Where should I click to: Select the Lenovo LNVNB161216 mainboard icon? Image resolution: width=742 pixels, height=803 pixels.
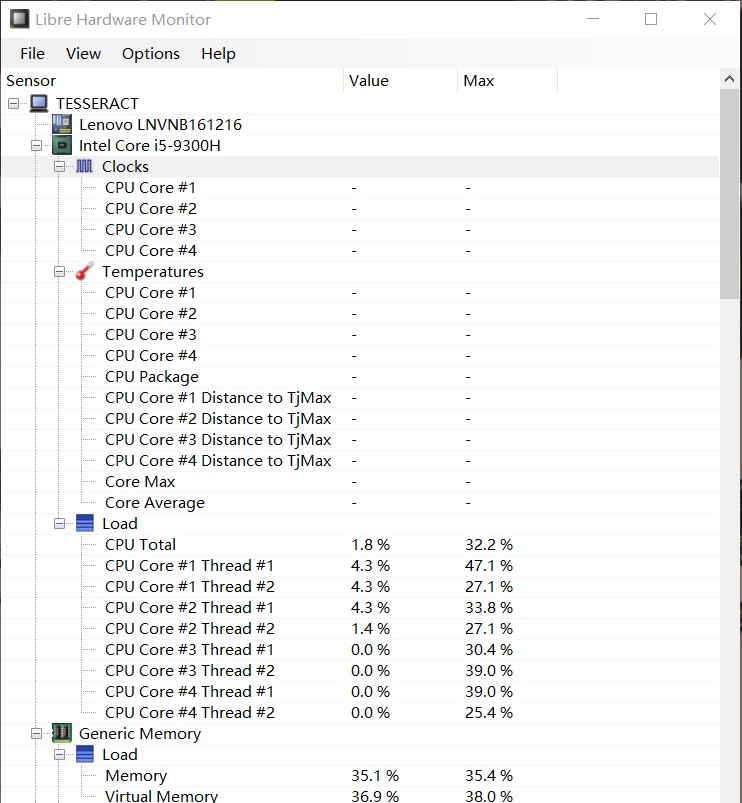pyautogui.click(x=63, y=124)
